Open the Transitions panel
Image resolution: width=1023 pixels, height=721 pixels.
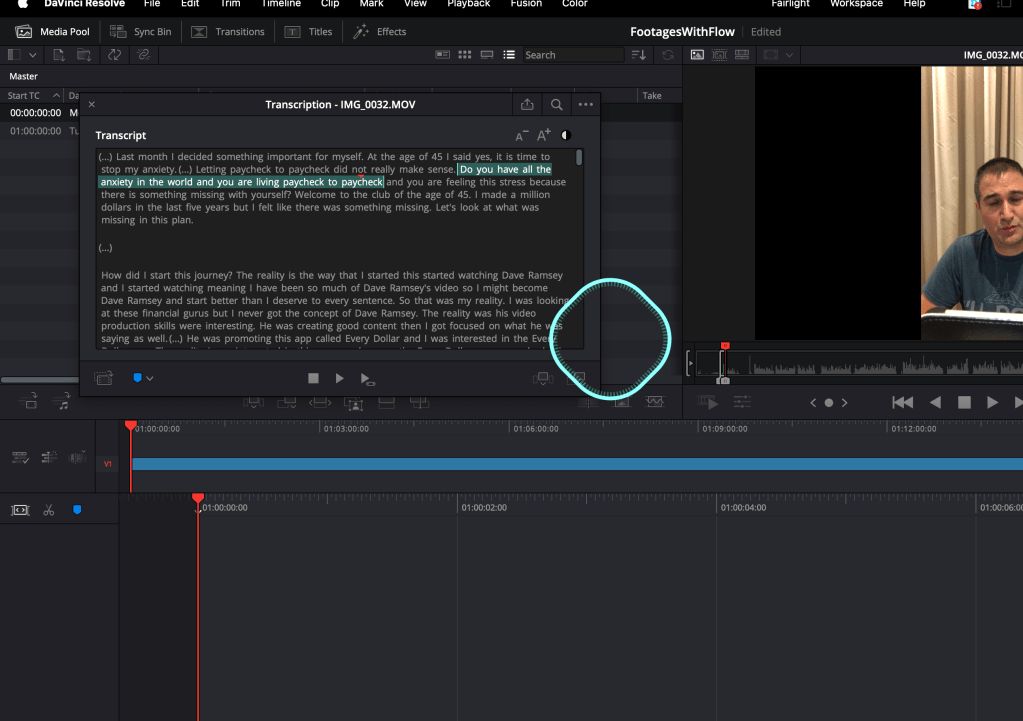pyautogui.click(x=228, y=31)
